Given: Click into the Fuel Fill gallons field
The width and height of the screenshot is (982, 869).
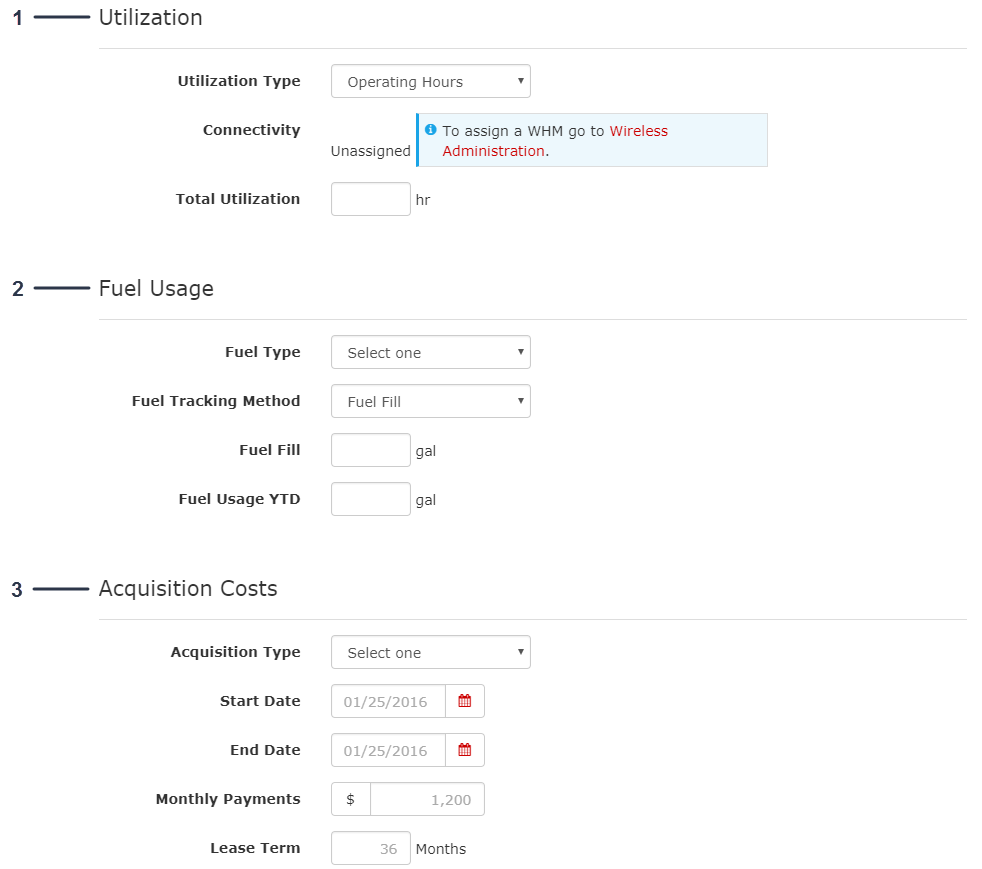Looking at the screenshot, I should coord(370,450).
